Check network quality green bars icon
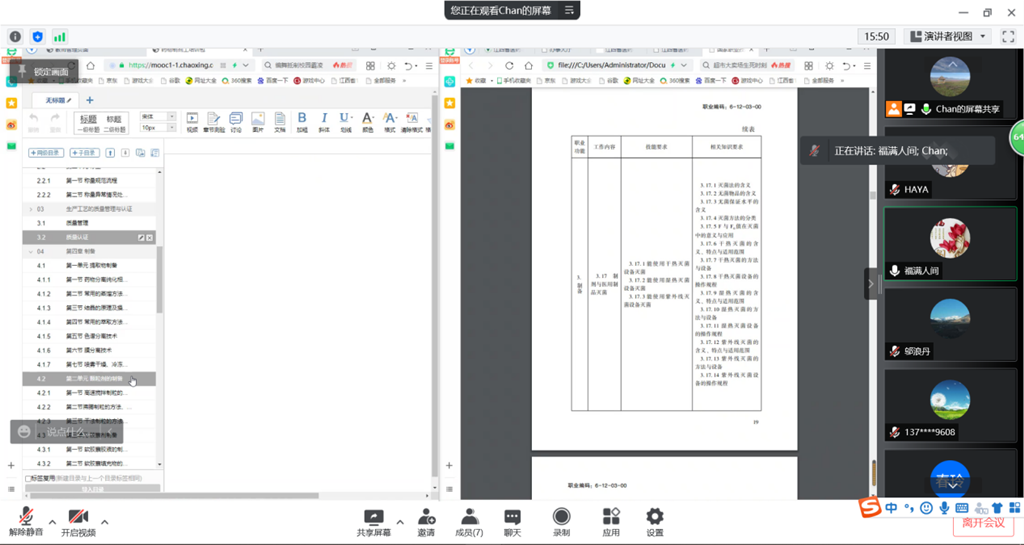1024x545 pixels. (x=59, y=37)
